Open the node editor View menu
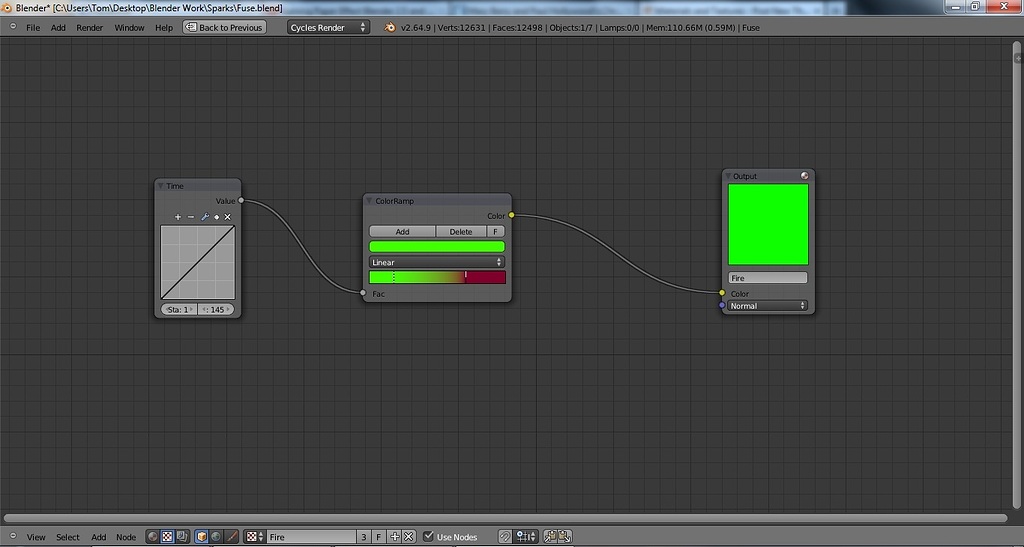The width and height of the screenshot is (1024, 547). [36, 537]
